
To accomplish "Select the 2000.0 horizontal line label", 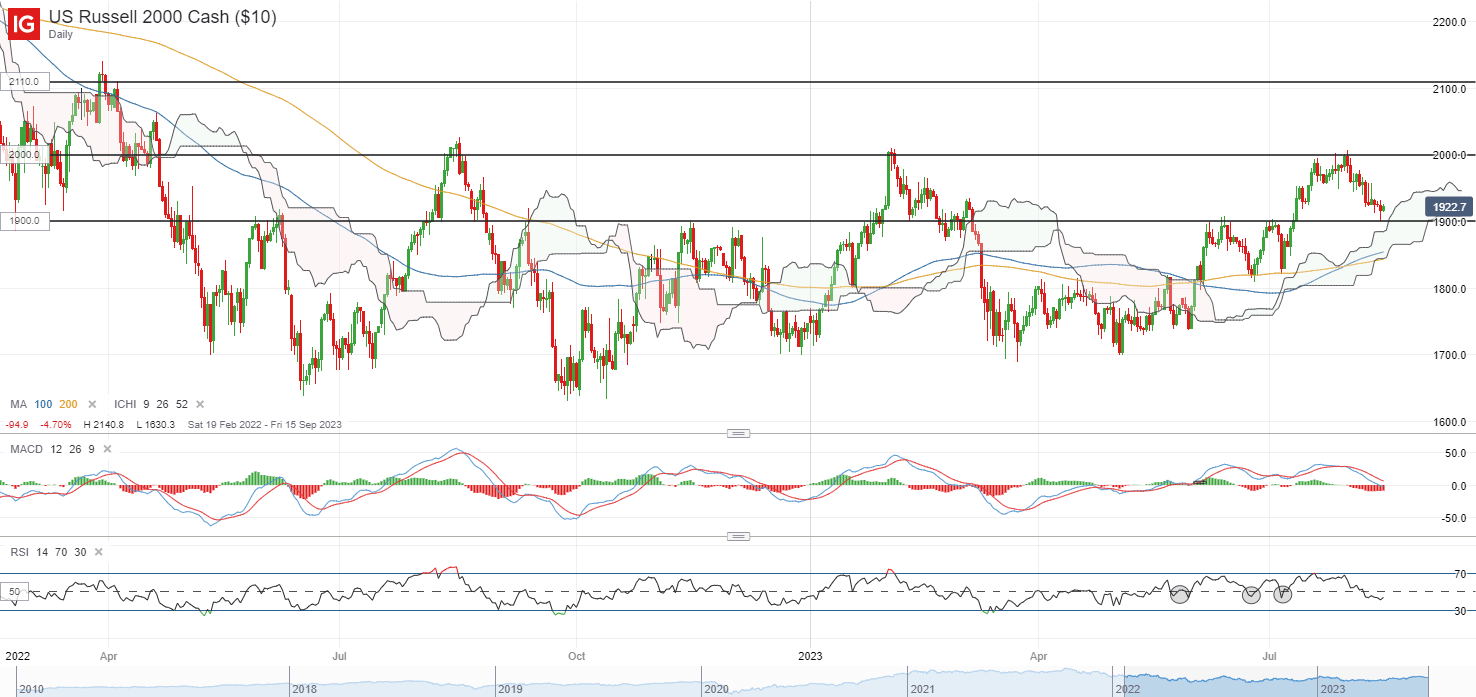I will click(x=24, y=155).
